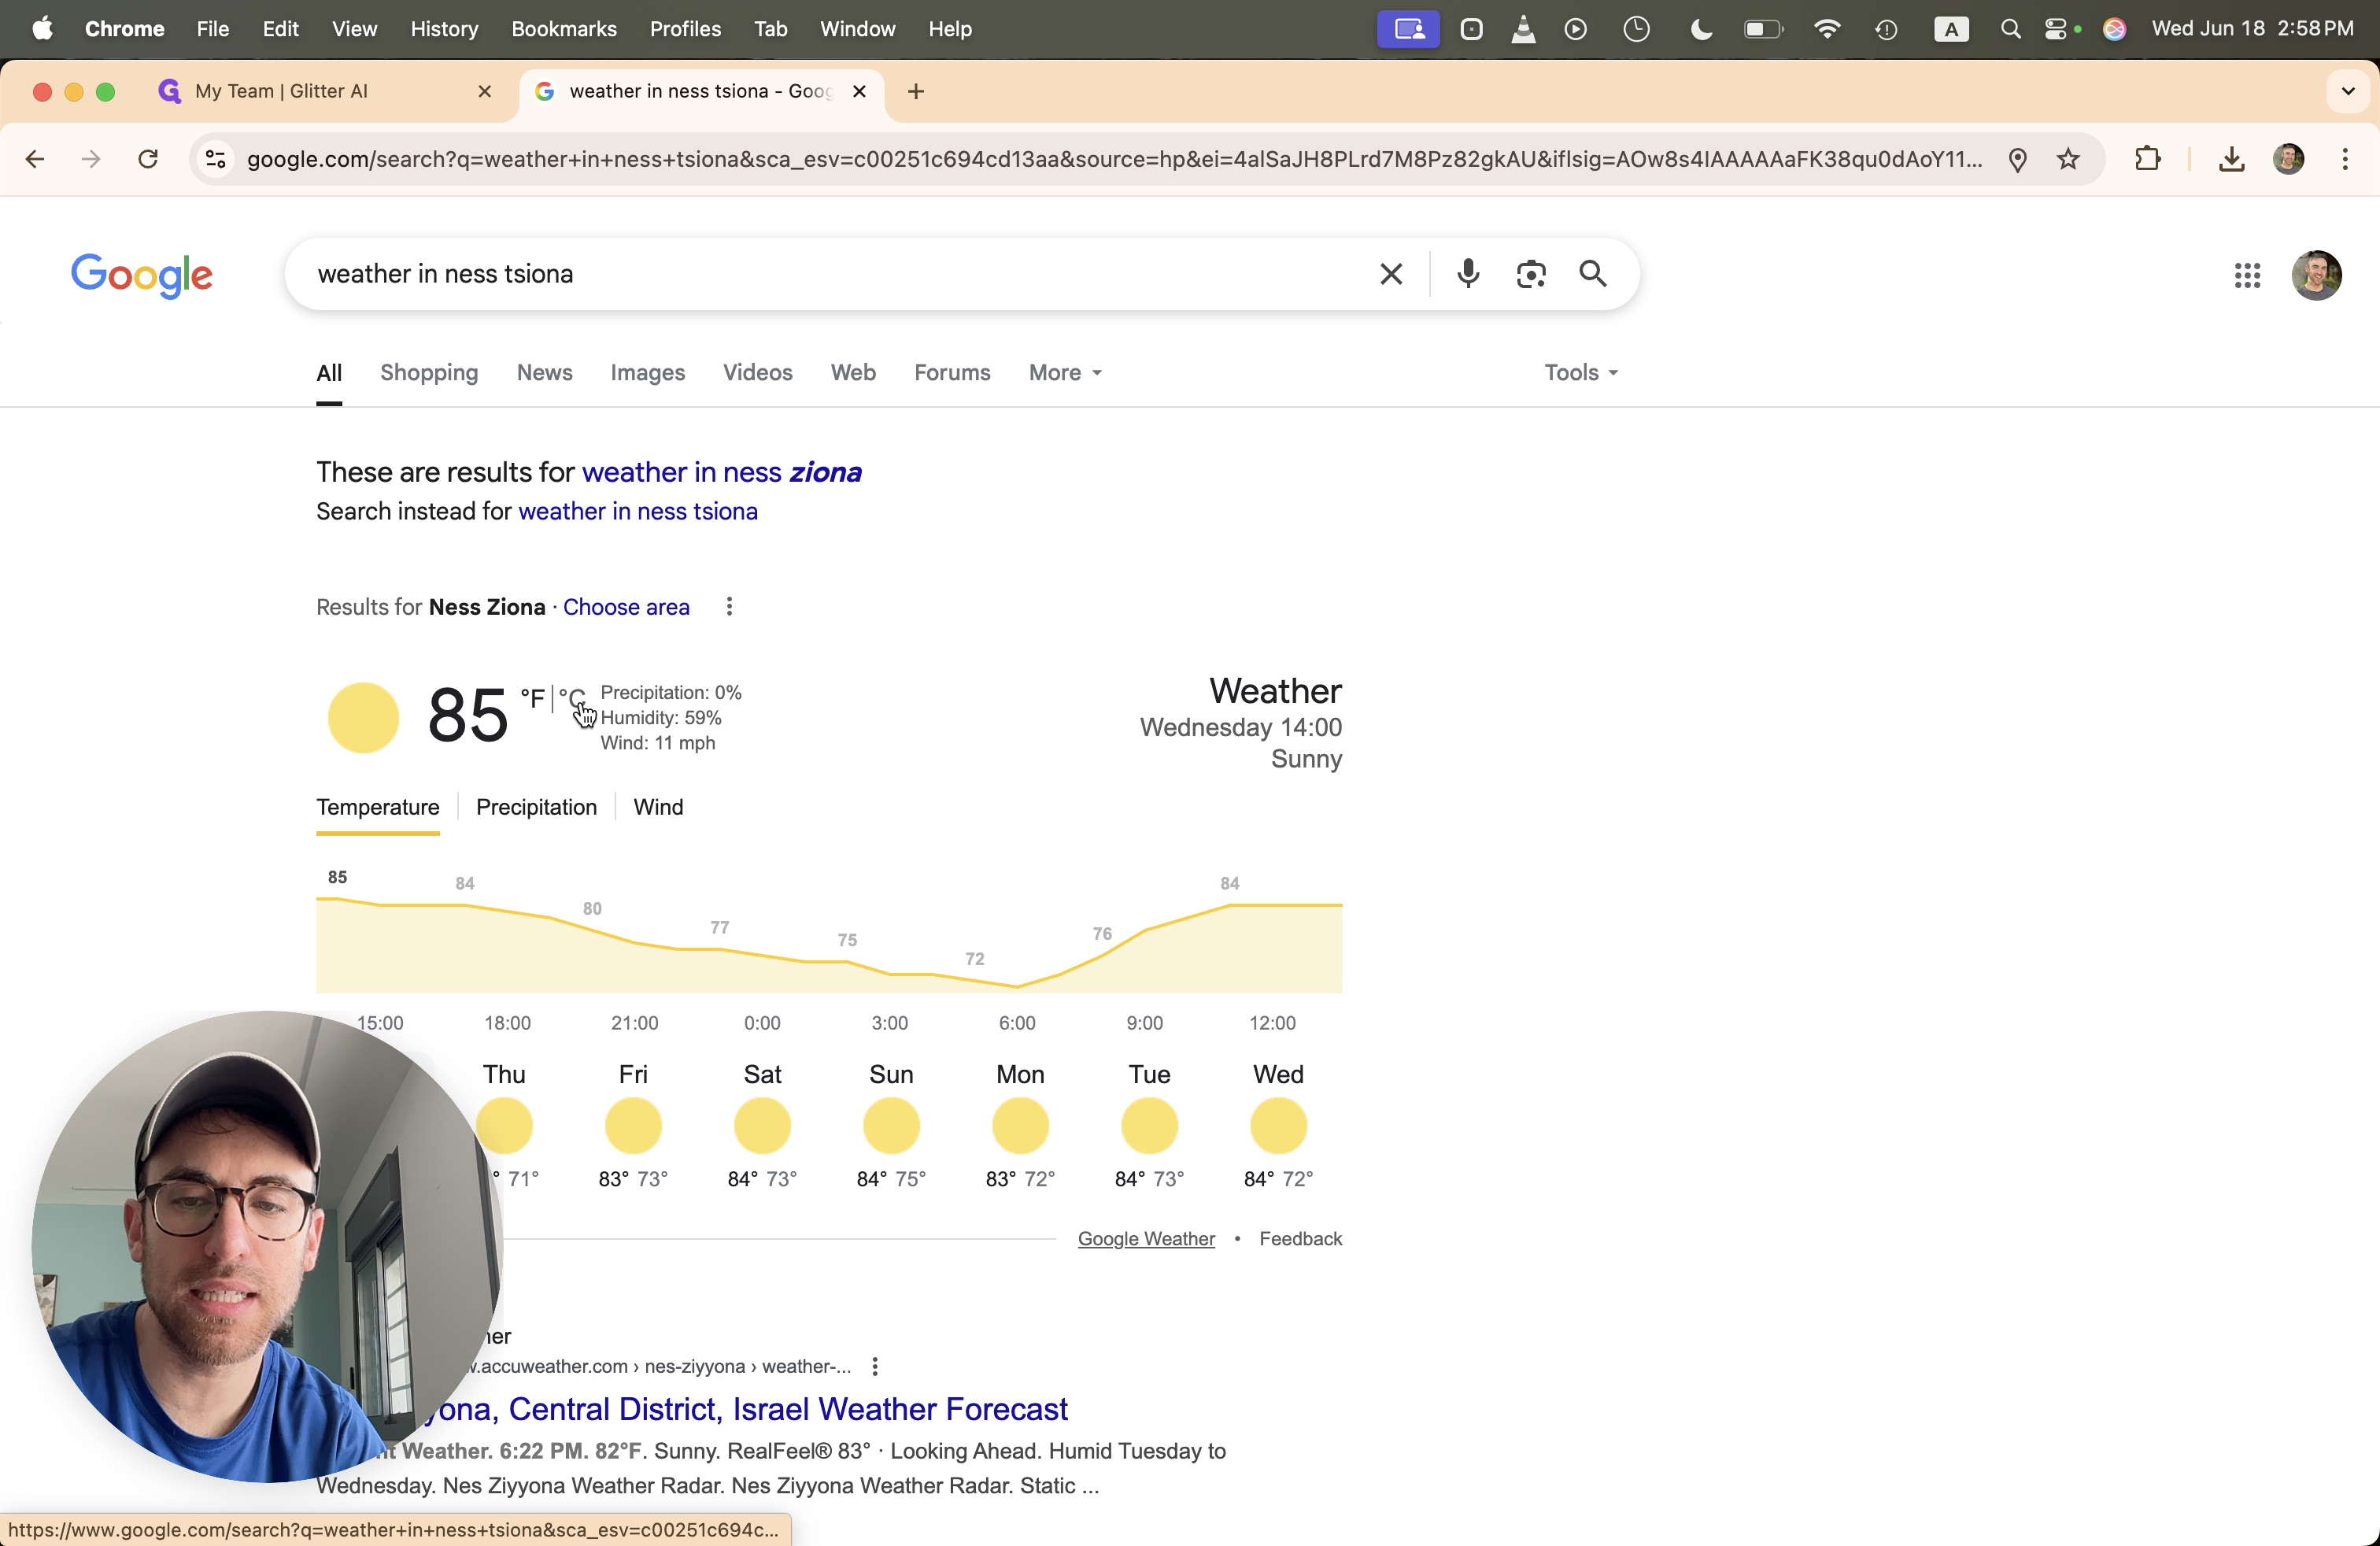Open site information icon in address bar
The image size is (2380, 1546).
click(216, 159)
